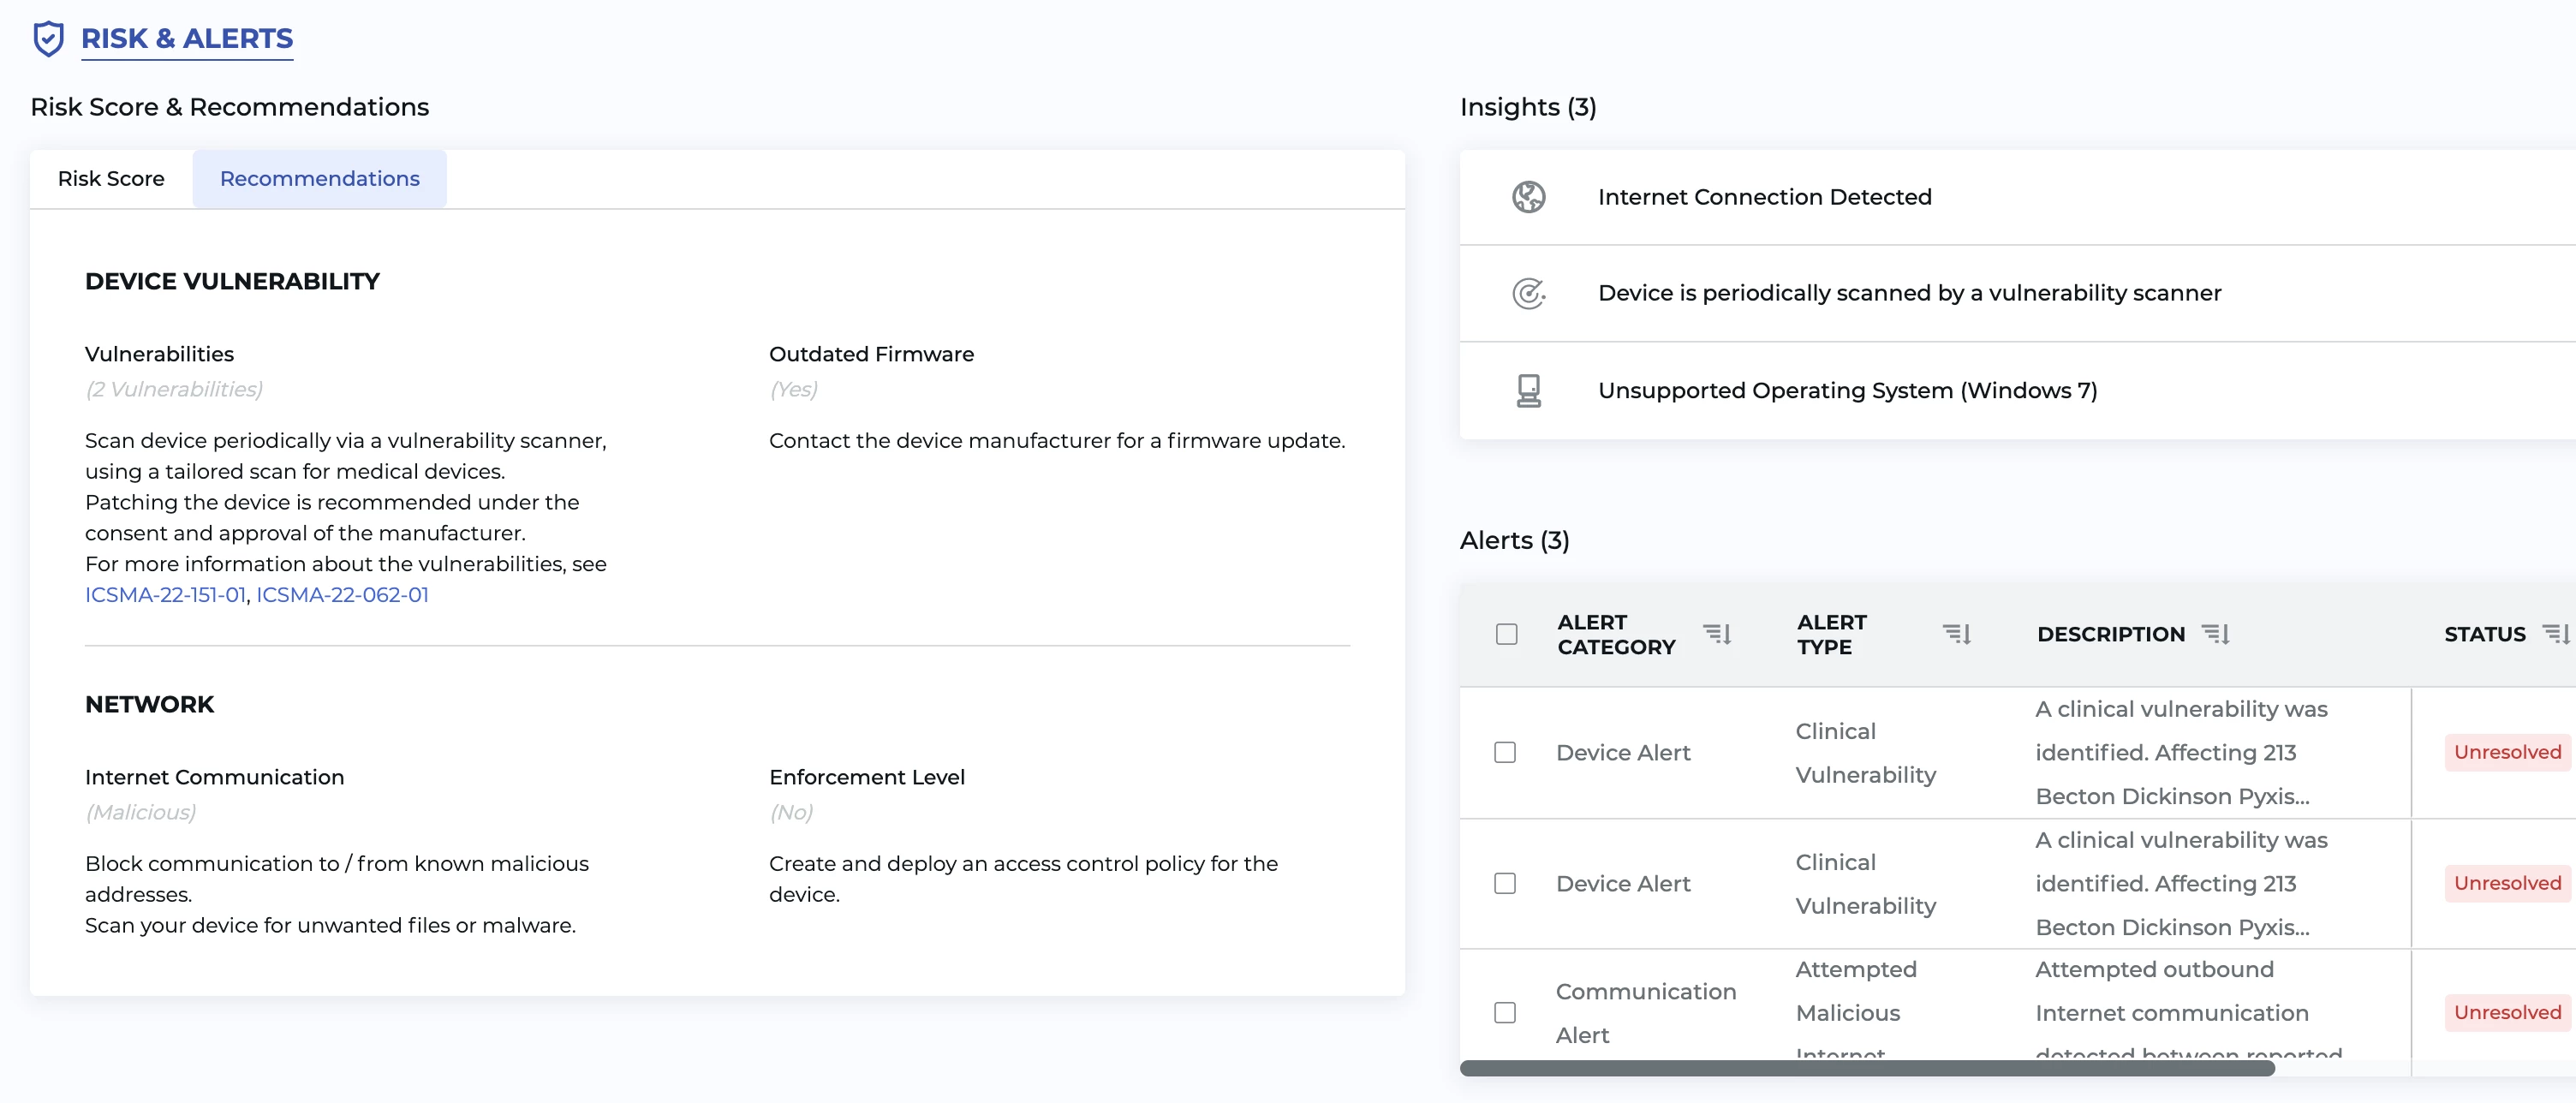Select the first Device Alert row checkbox
Viewport: 2576px width, 1103px height.
coord(1504,752)
